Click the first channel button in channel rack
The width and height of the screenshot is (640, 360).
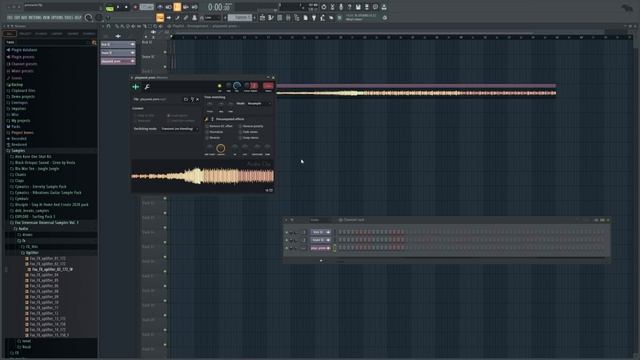(321, 232)
